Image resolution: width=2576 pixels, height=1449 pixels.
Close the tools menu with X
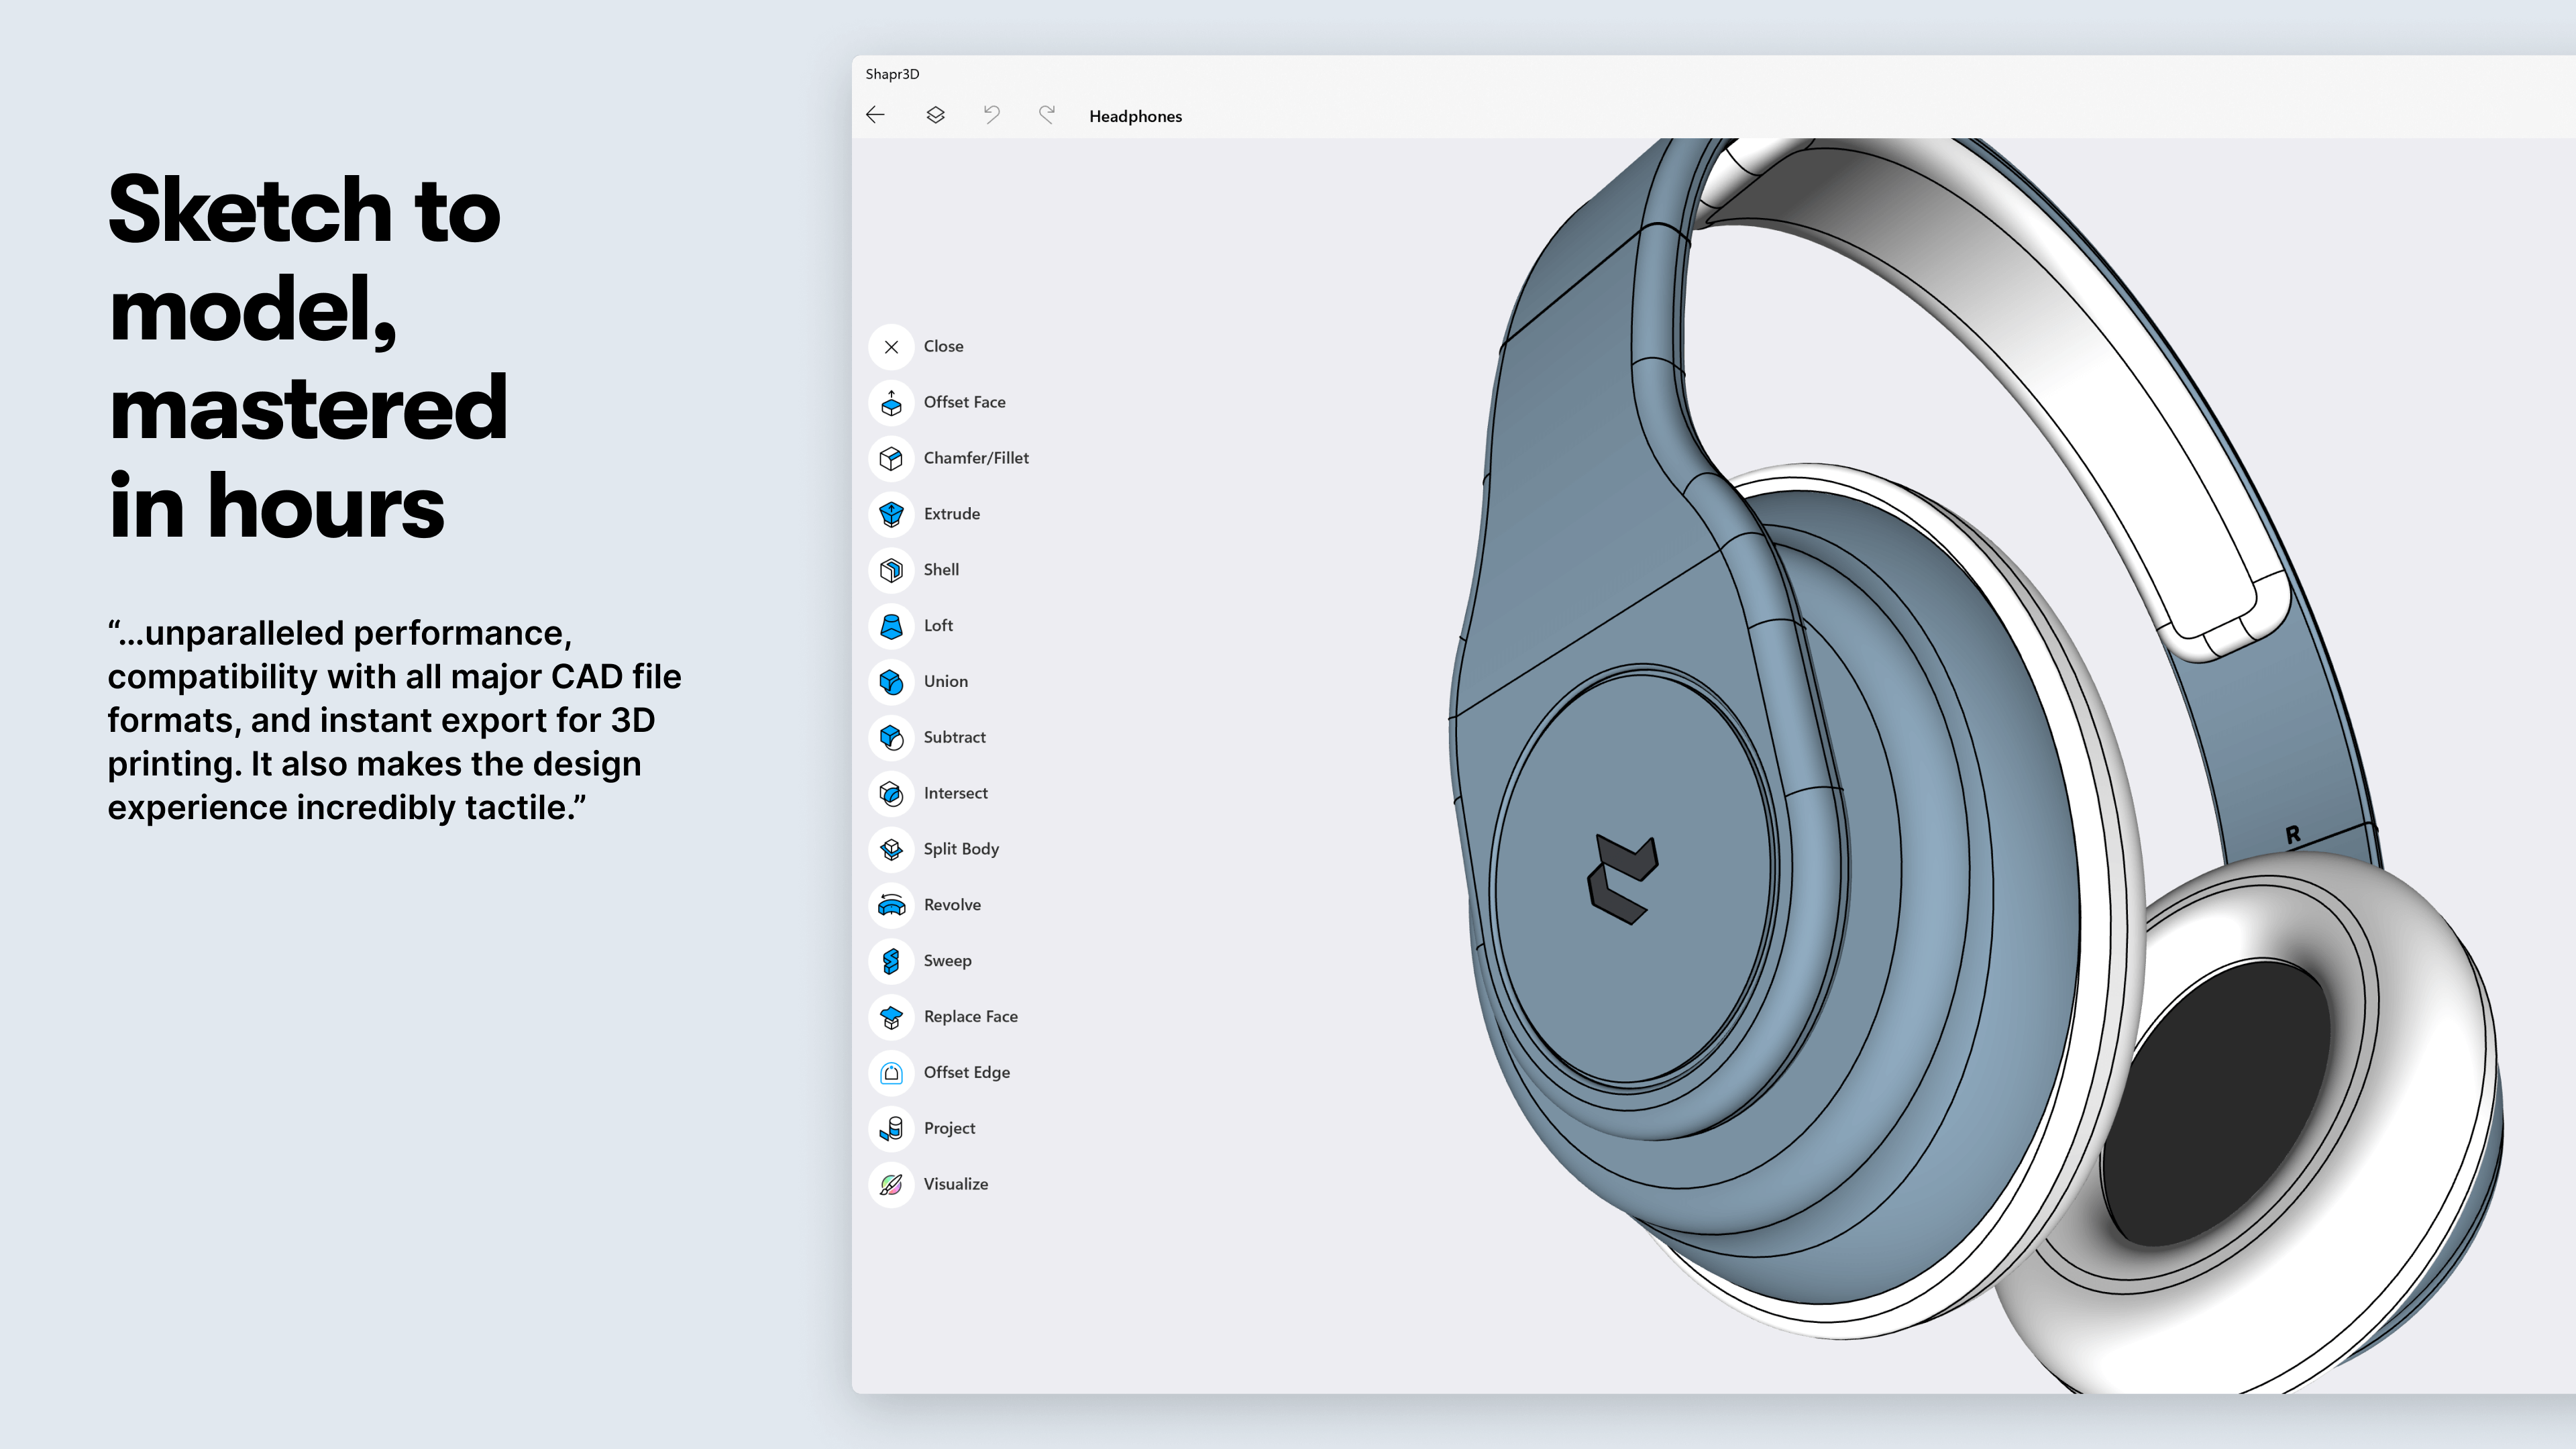891,347
